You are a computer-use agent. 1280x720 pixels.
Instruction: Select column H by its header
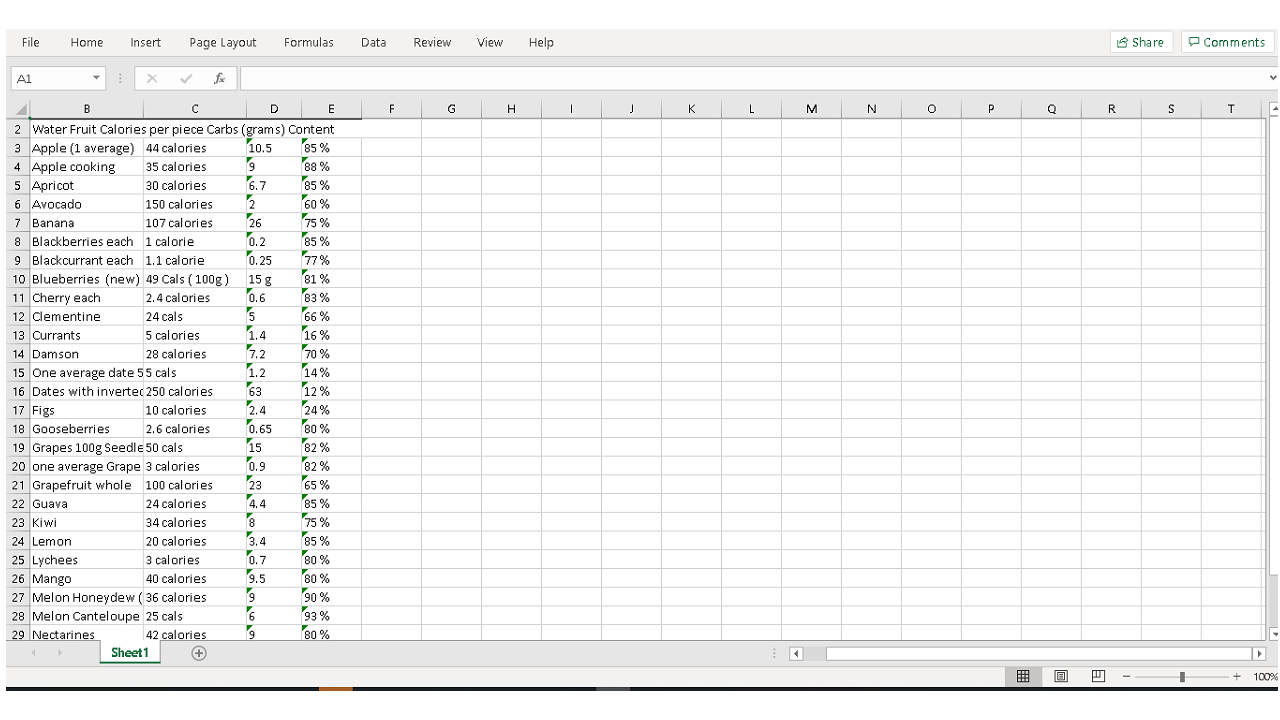[511, 109]
